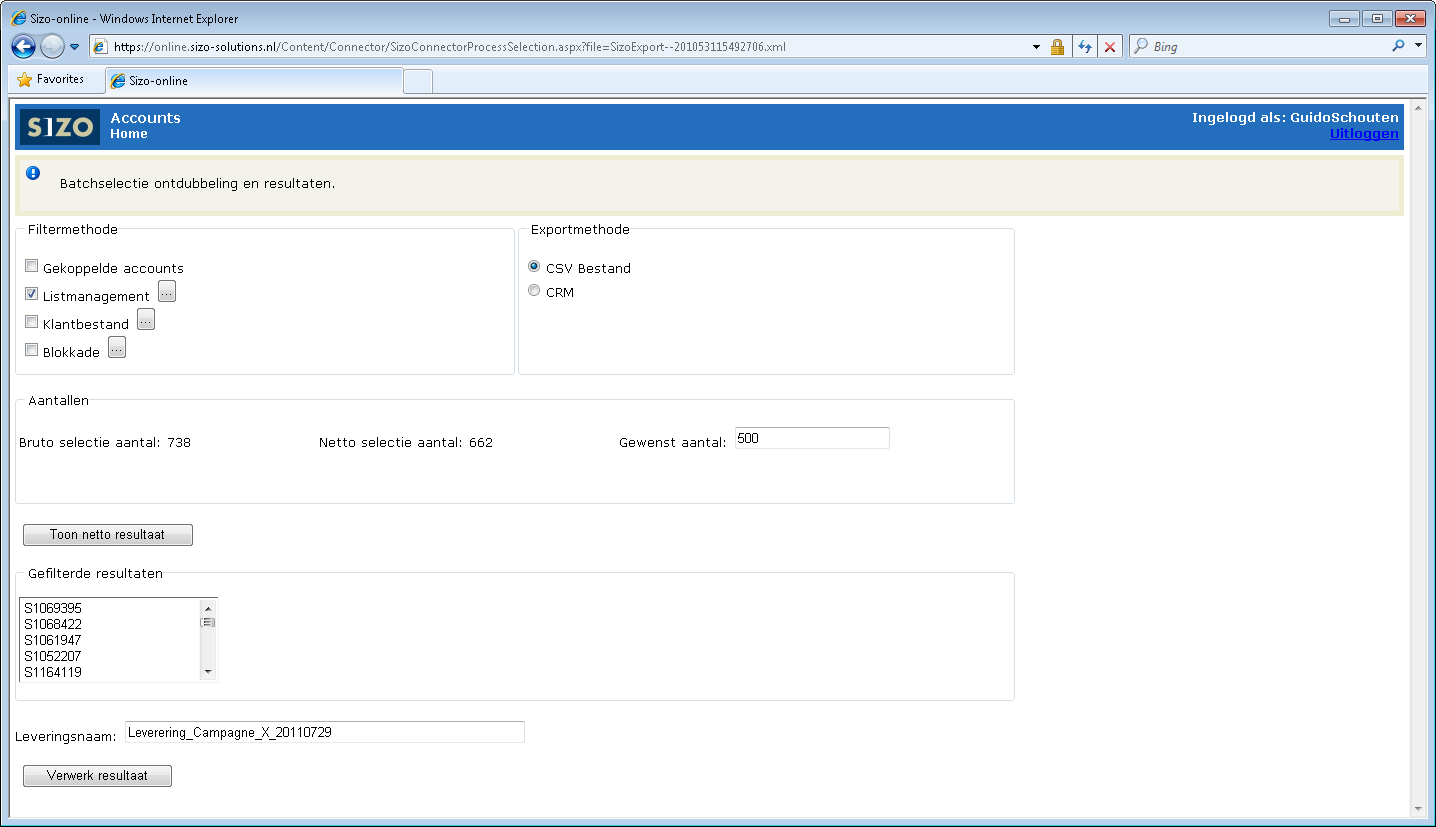Image resolution: width=1436 pixels, height=827 pixels.
Task: Open the Klantbestand ellipsis options button
Action: (x=146, y=319)
